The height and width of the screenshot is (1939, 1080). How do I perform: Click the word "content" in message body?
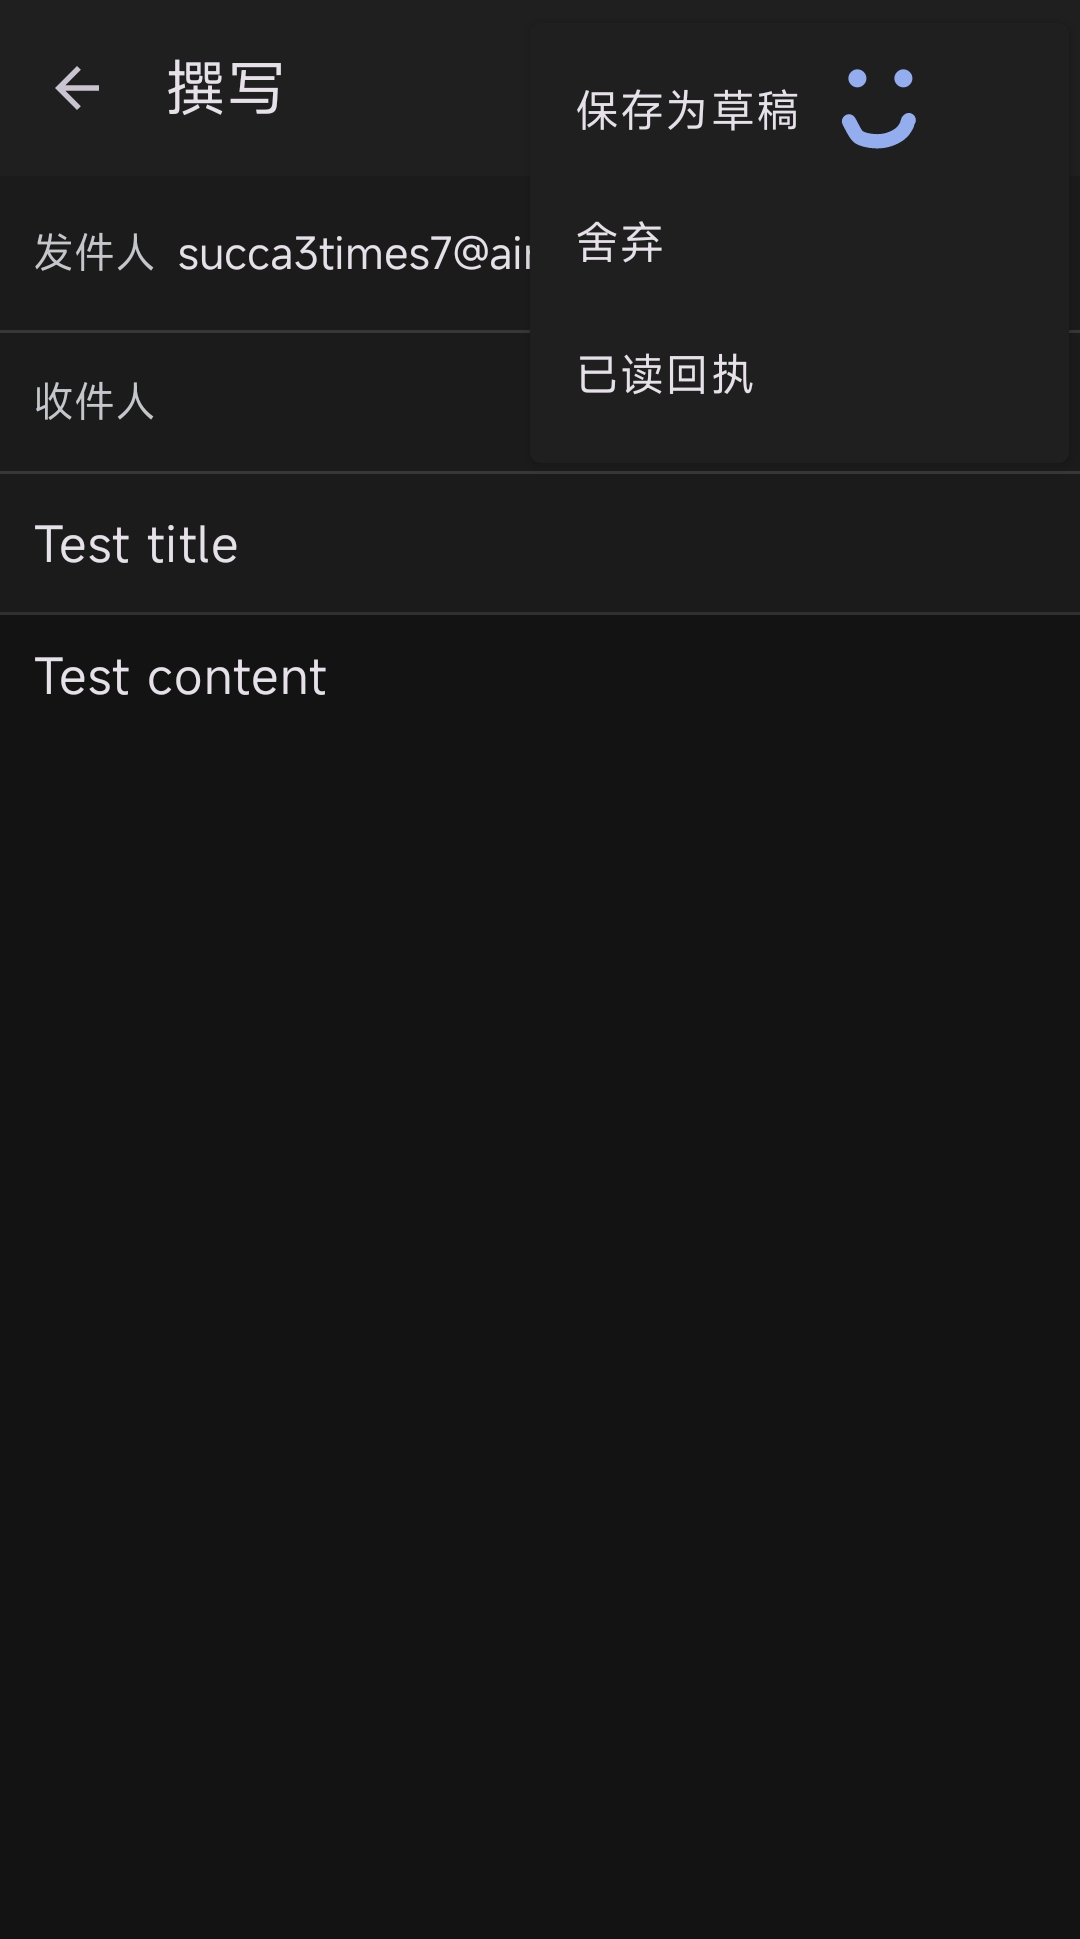coord(237,677)
